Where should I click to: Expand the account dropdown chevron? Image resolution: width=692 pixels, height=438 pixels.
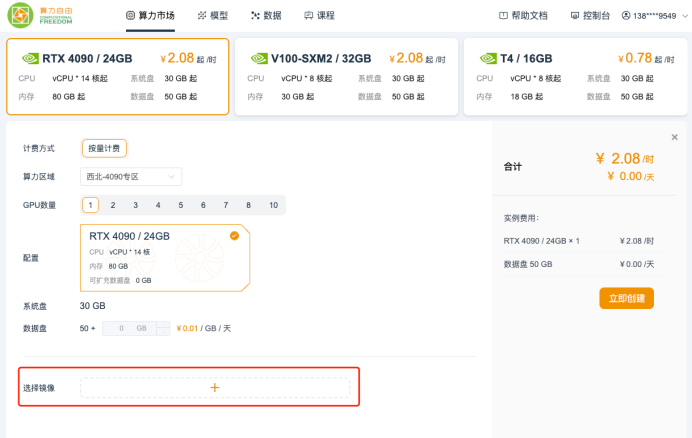[x=685, y=16]
